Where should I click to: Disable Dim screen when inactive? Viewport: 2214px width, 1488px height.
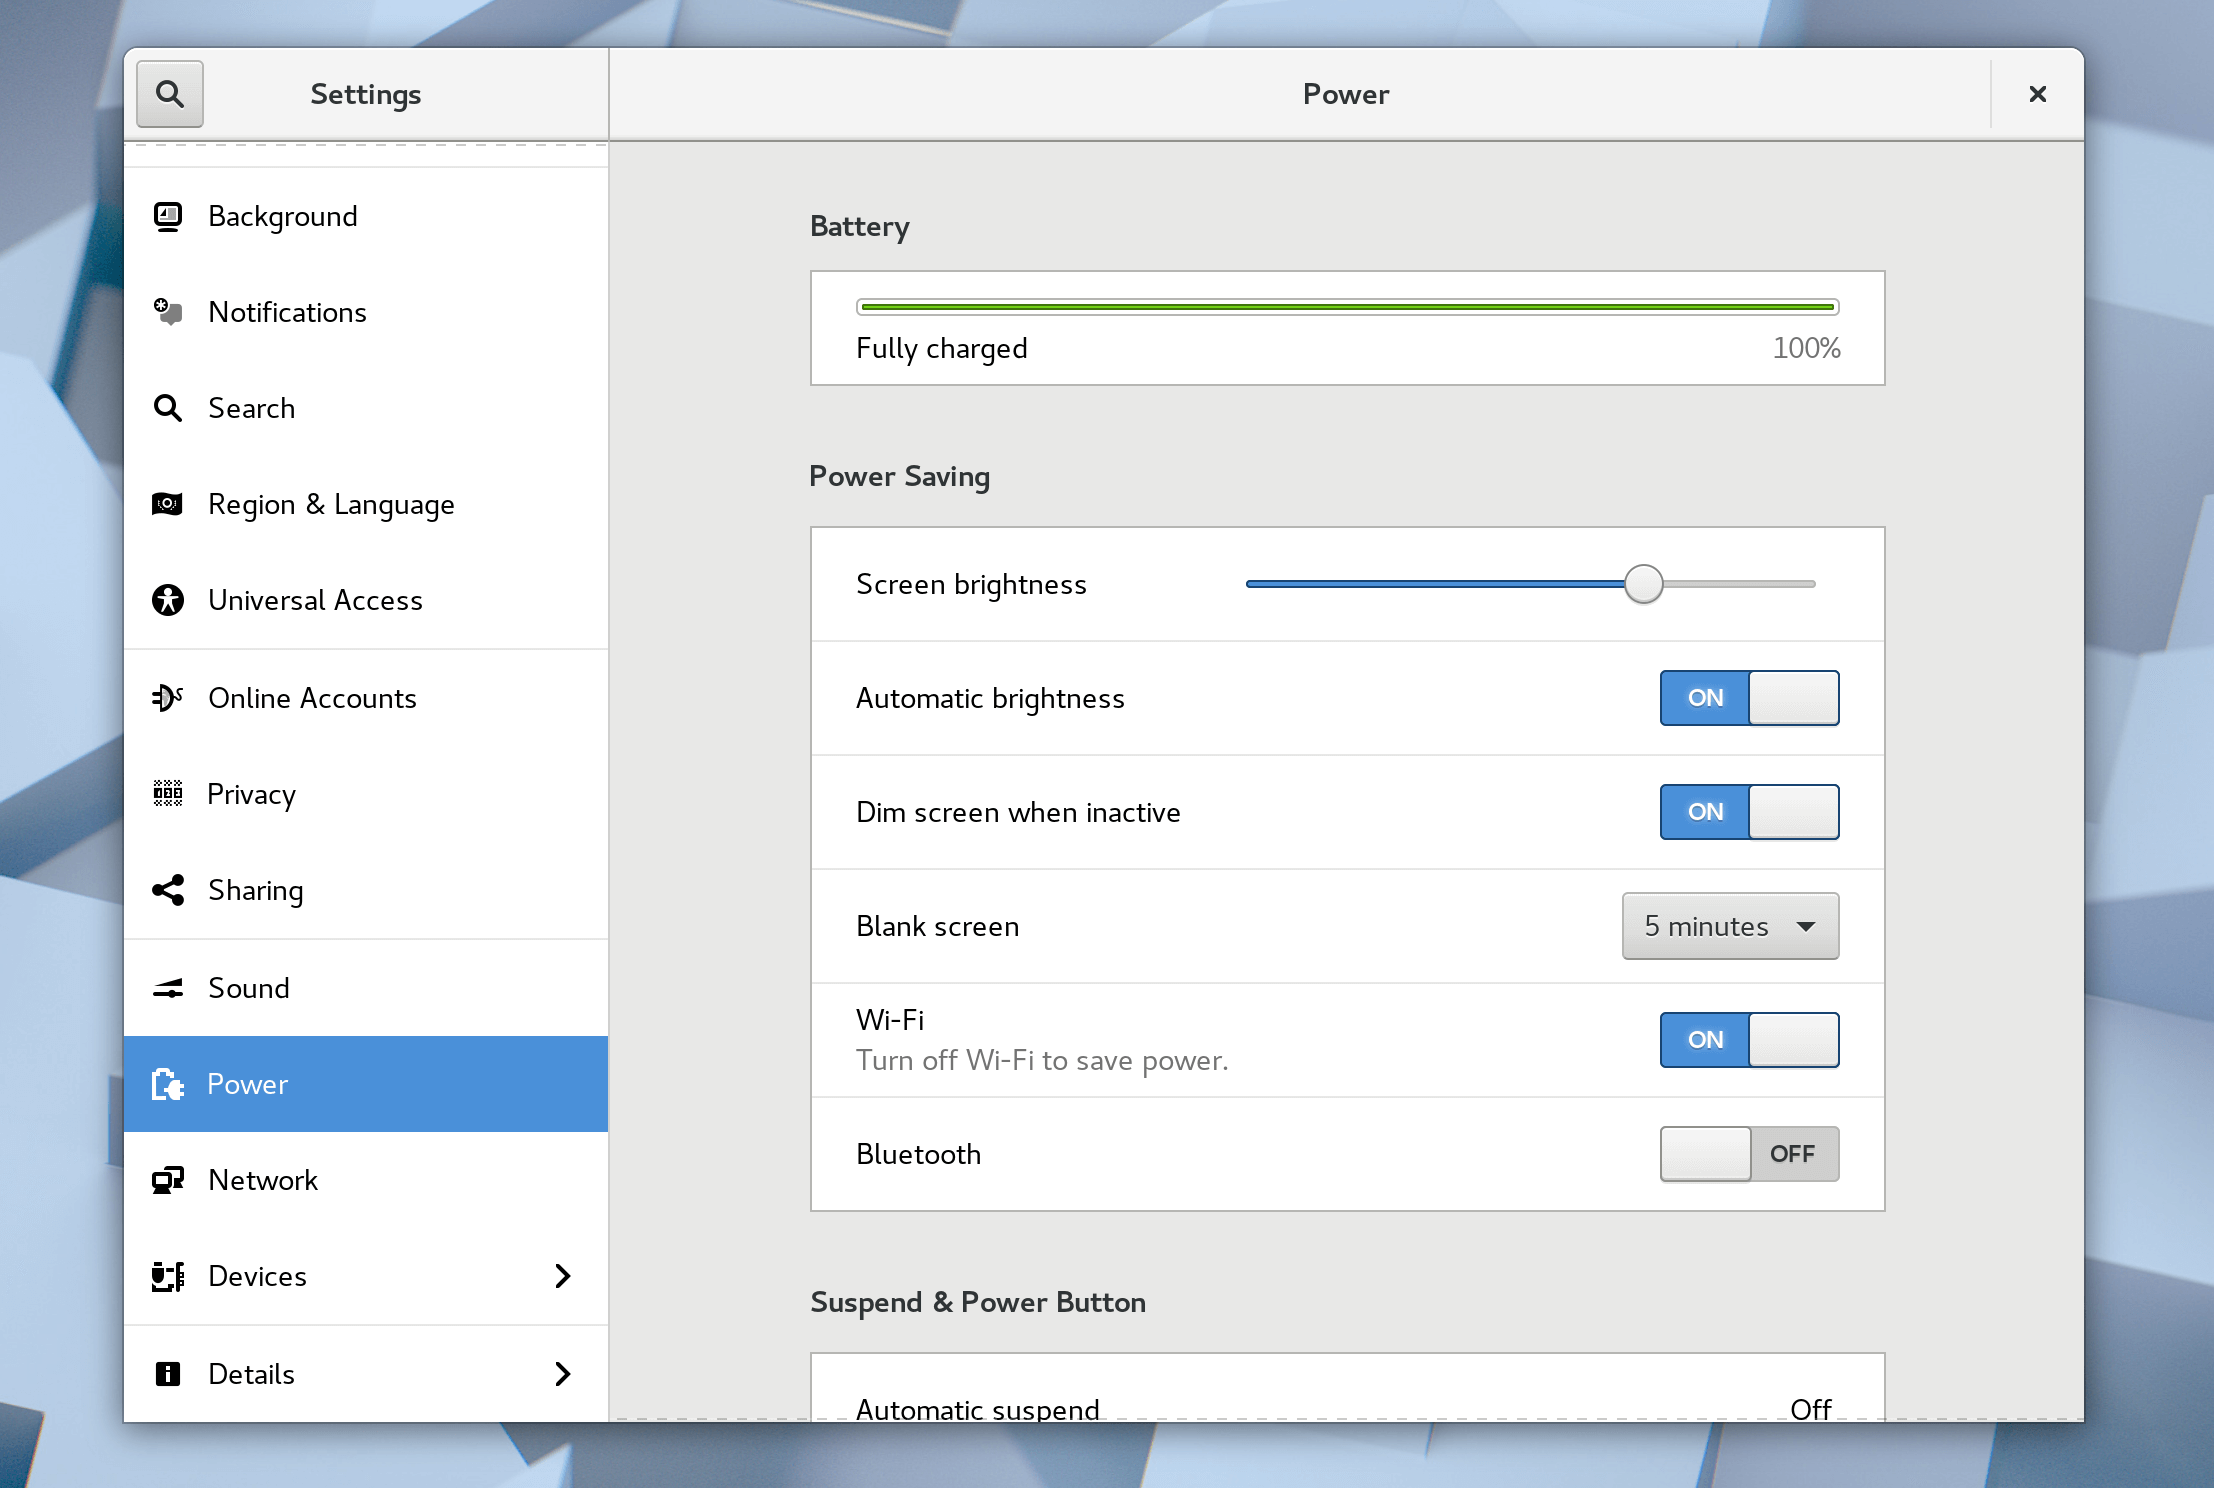(1748, 812)
